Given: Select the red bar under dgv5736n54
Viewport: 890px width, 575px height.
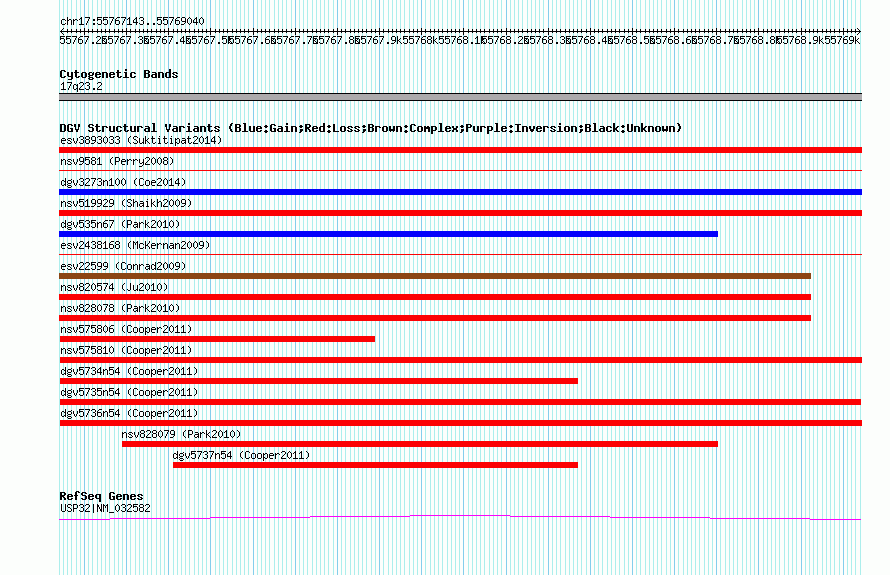Looking at the screenshot, I should 460,423.
